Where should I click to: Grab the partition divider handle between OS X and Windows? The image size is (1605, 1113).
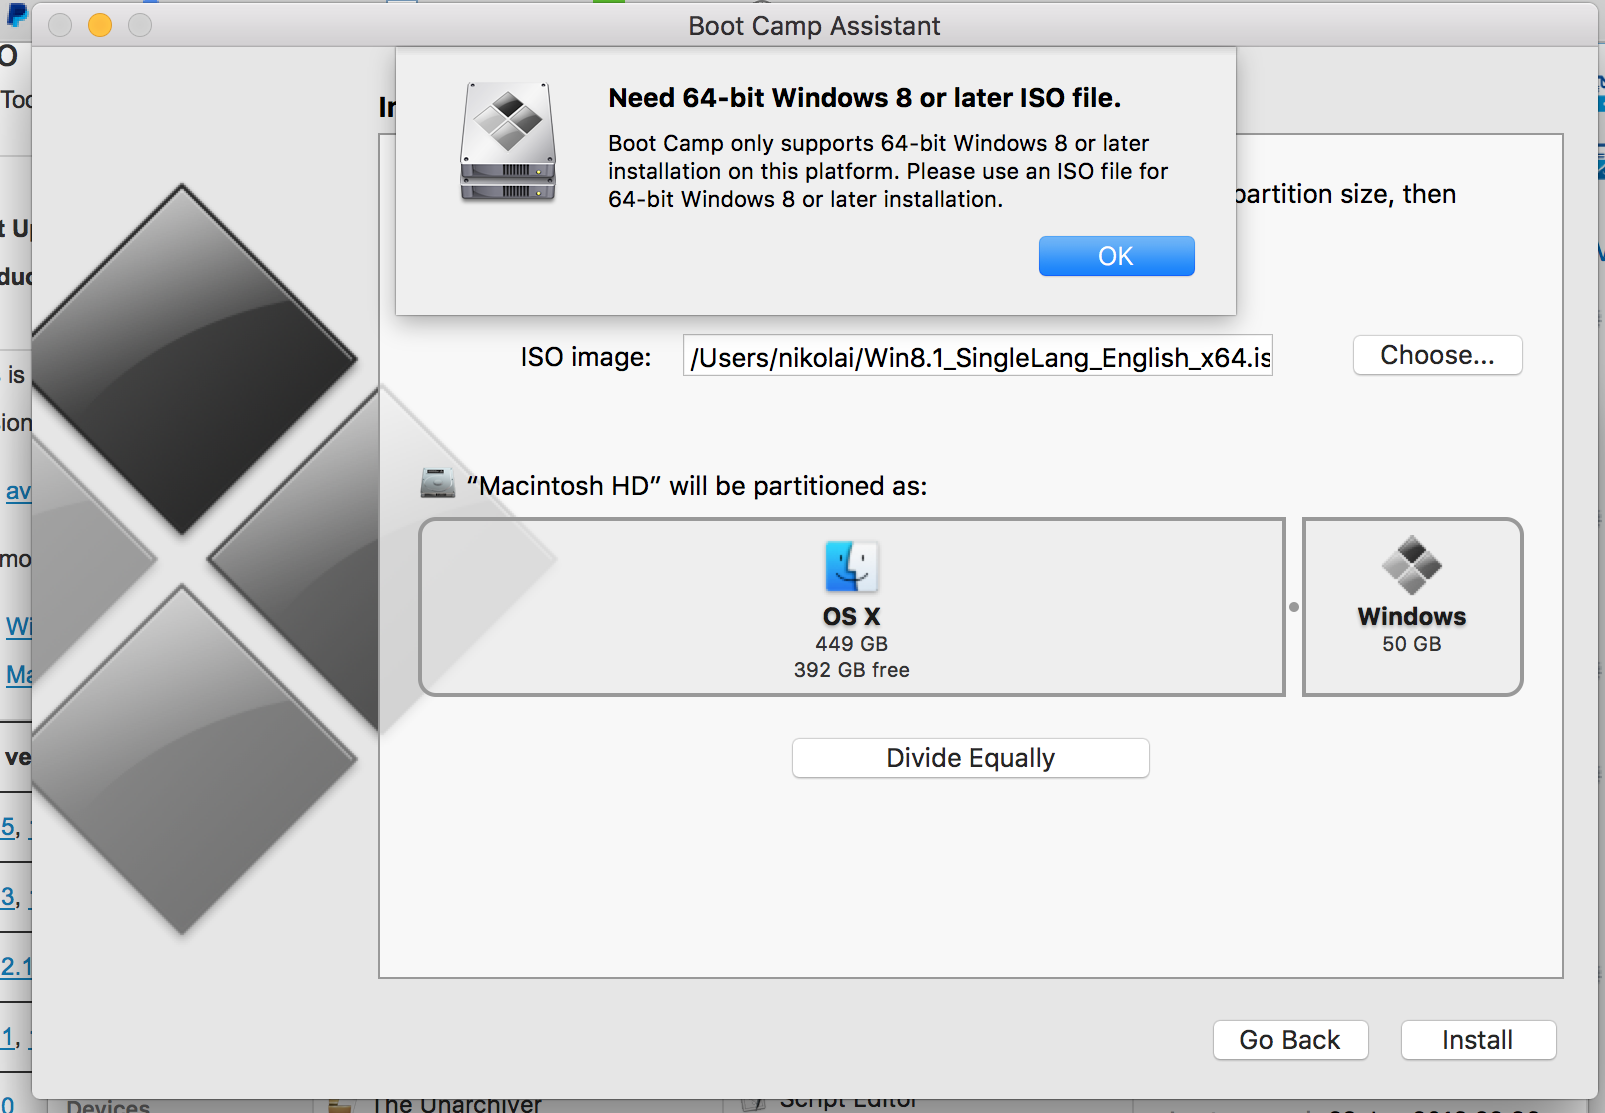[x=1294, y=607]
